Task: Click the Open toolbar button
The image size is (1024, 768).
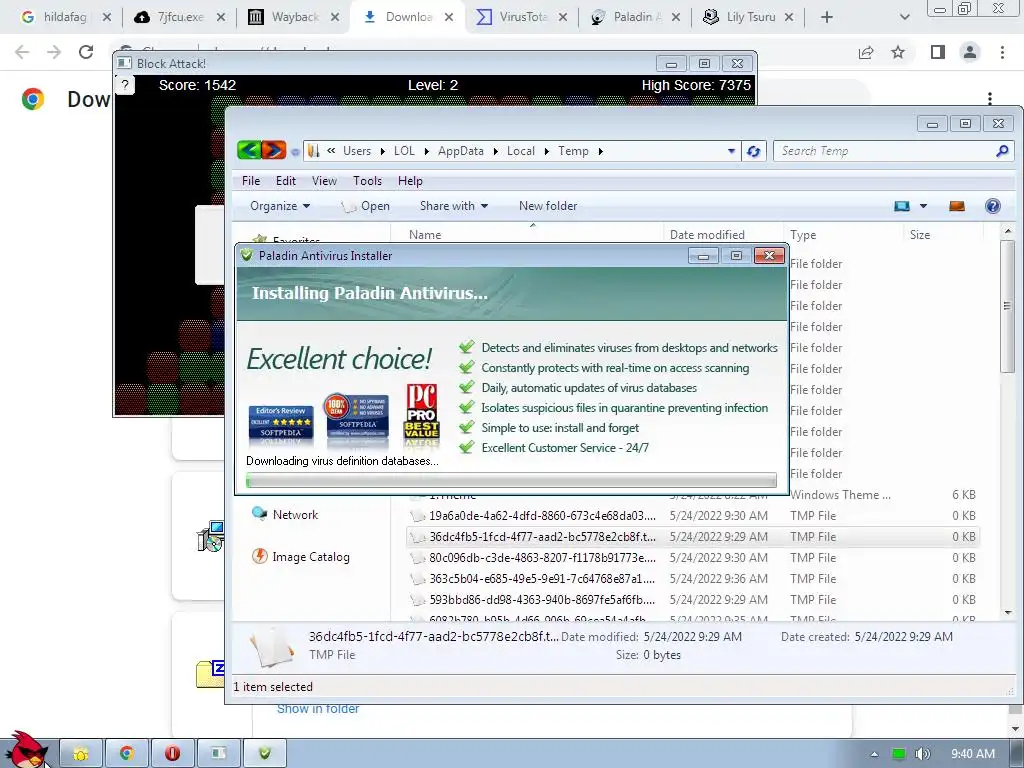Action: [366, 206]
